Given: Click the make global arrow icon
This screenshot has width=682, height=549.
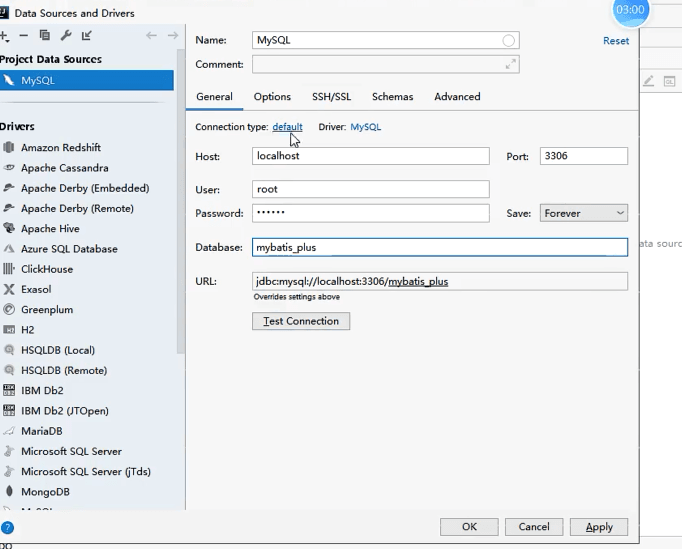Looking at the screenshot, I should pos(87,35).
